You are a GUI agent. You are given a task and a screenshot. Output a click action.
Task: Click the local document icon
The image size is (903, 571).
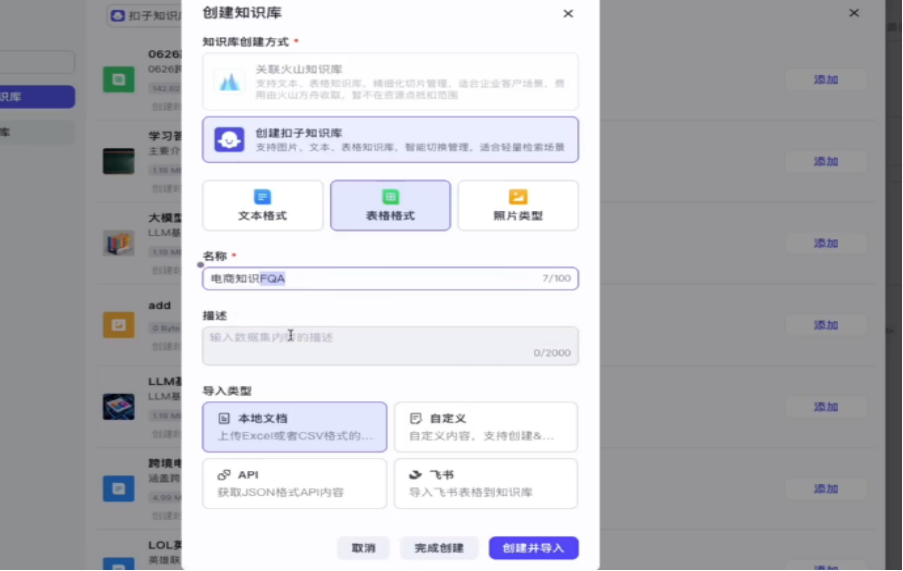click(x=224, y=418)
